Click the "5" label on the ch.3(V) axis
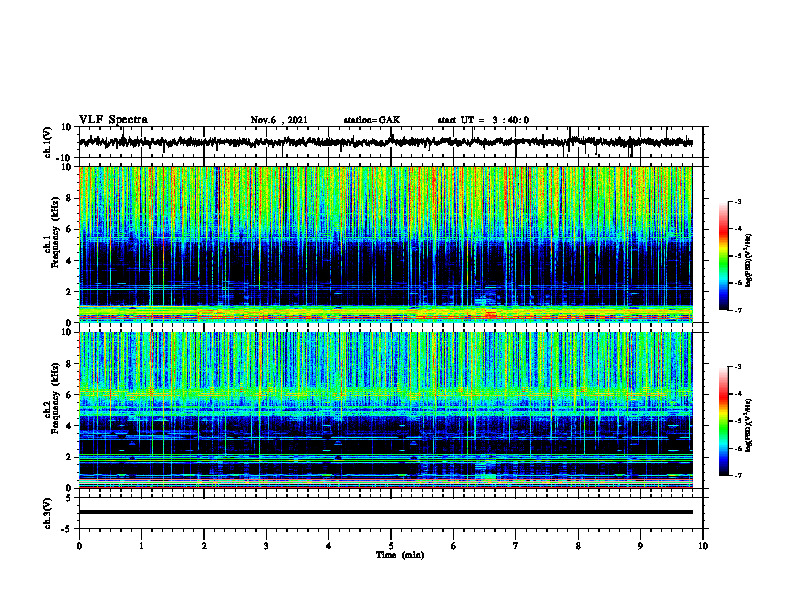Viewport: 792px width, 612px height. pyautogui.click(x=69, y=498)
